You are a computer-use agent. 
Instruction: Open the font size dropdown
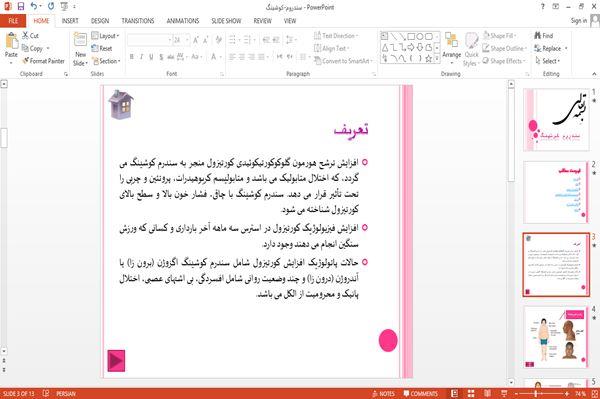tap(187, 40)
